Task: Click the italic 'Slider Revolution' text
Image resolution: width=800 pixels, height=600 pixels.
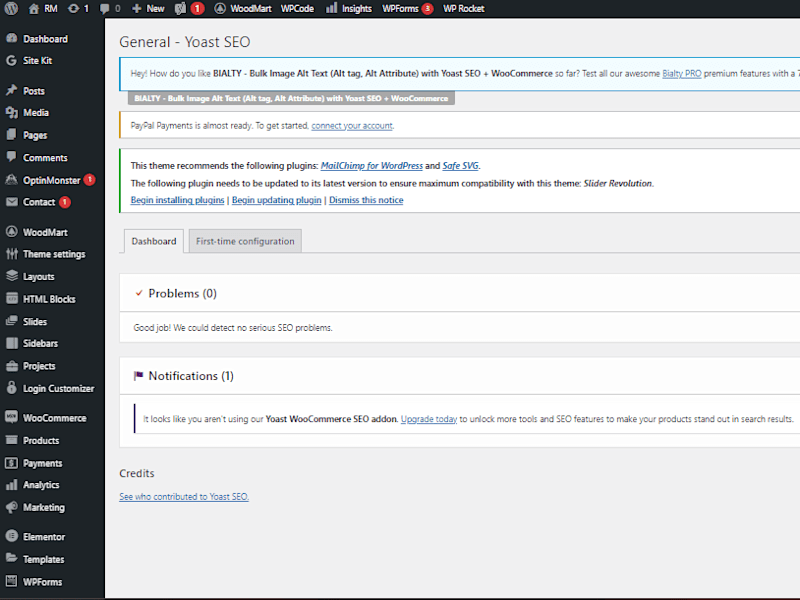Action: [x=618, y=183]
